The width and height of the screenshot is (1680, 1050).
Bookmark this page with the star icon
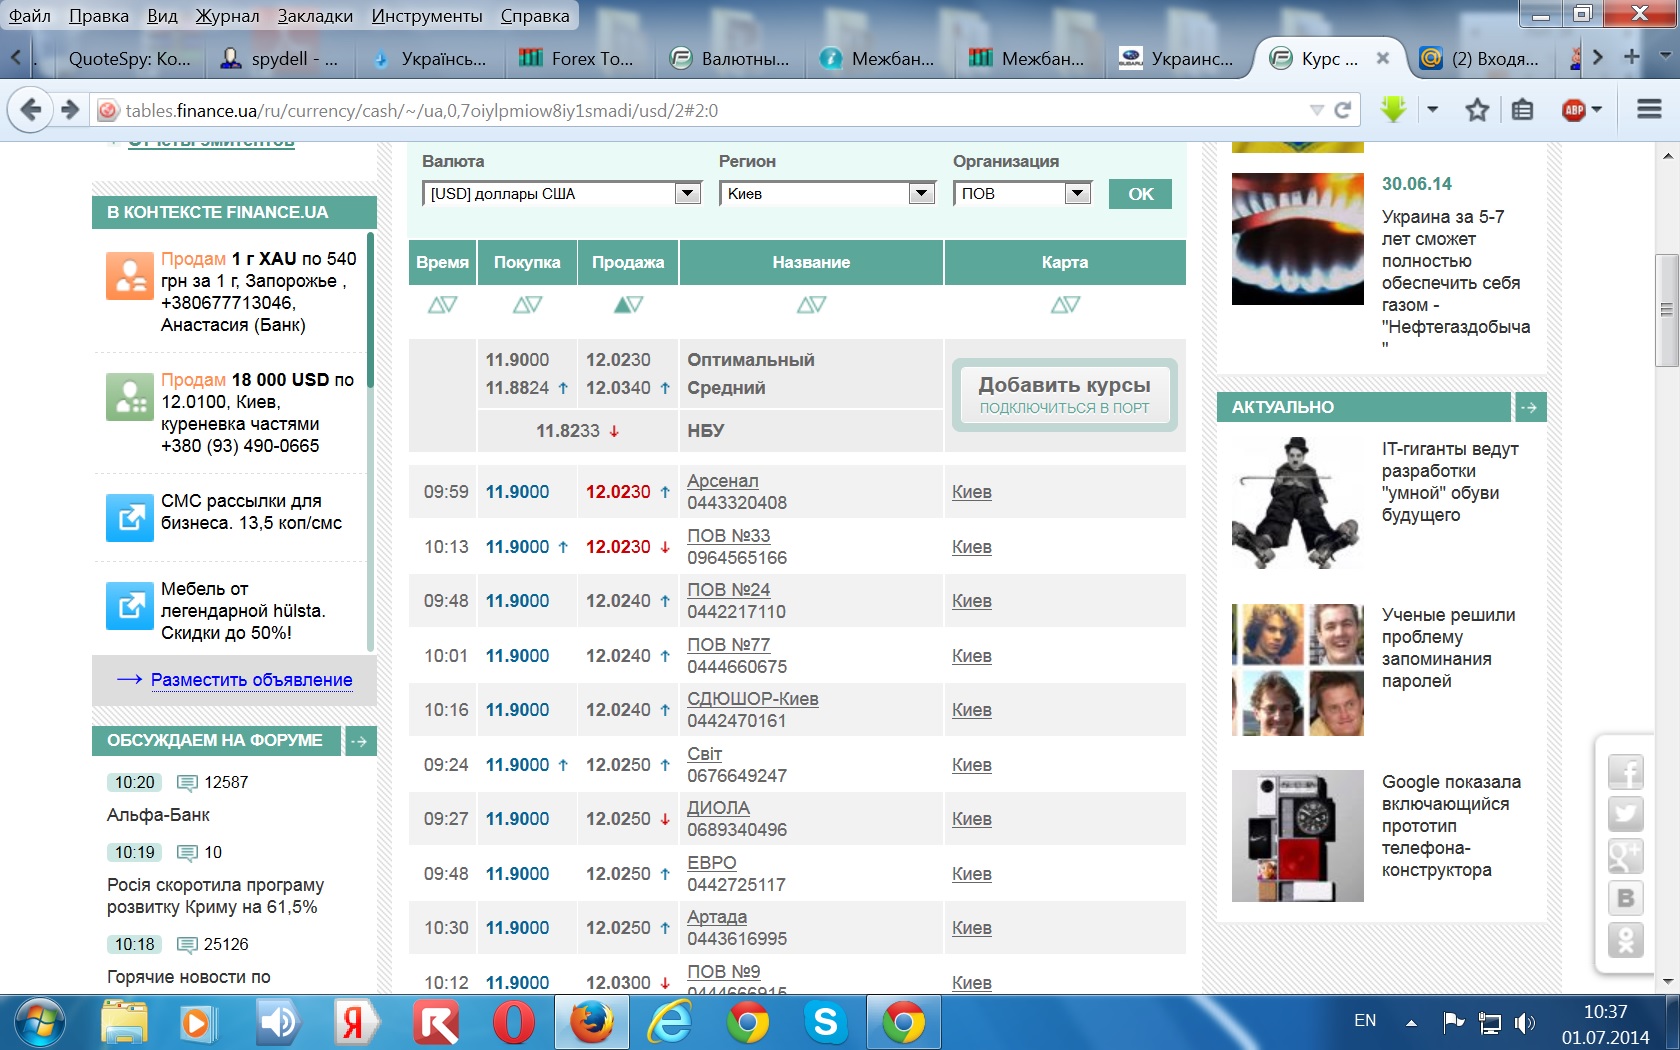click(1477, 110)
